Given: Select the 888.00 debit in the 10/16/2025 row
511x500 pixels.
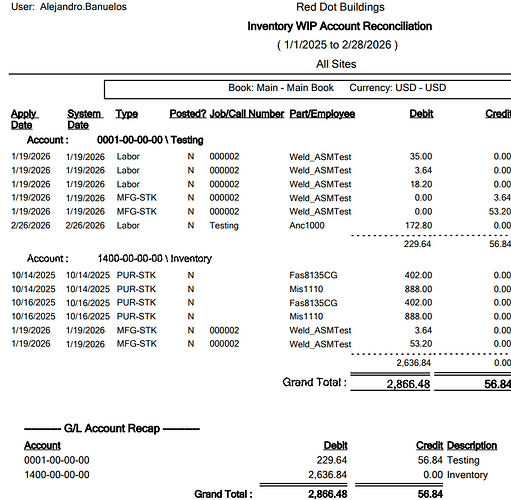Looking at the screenshot, I should point(418,316).
